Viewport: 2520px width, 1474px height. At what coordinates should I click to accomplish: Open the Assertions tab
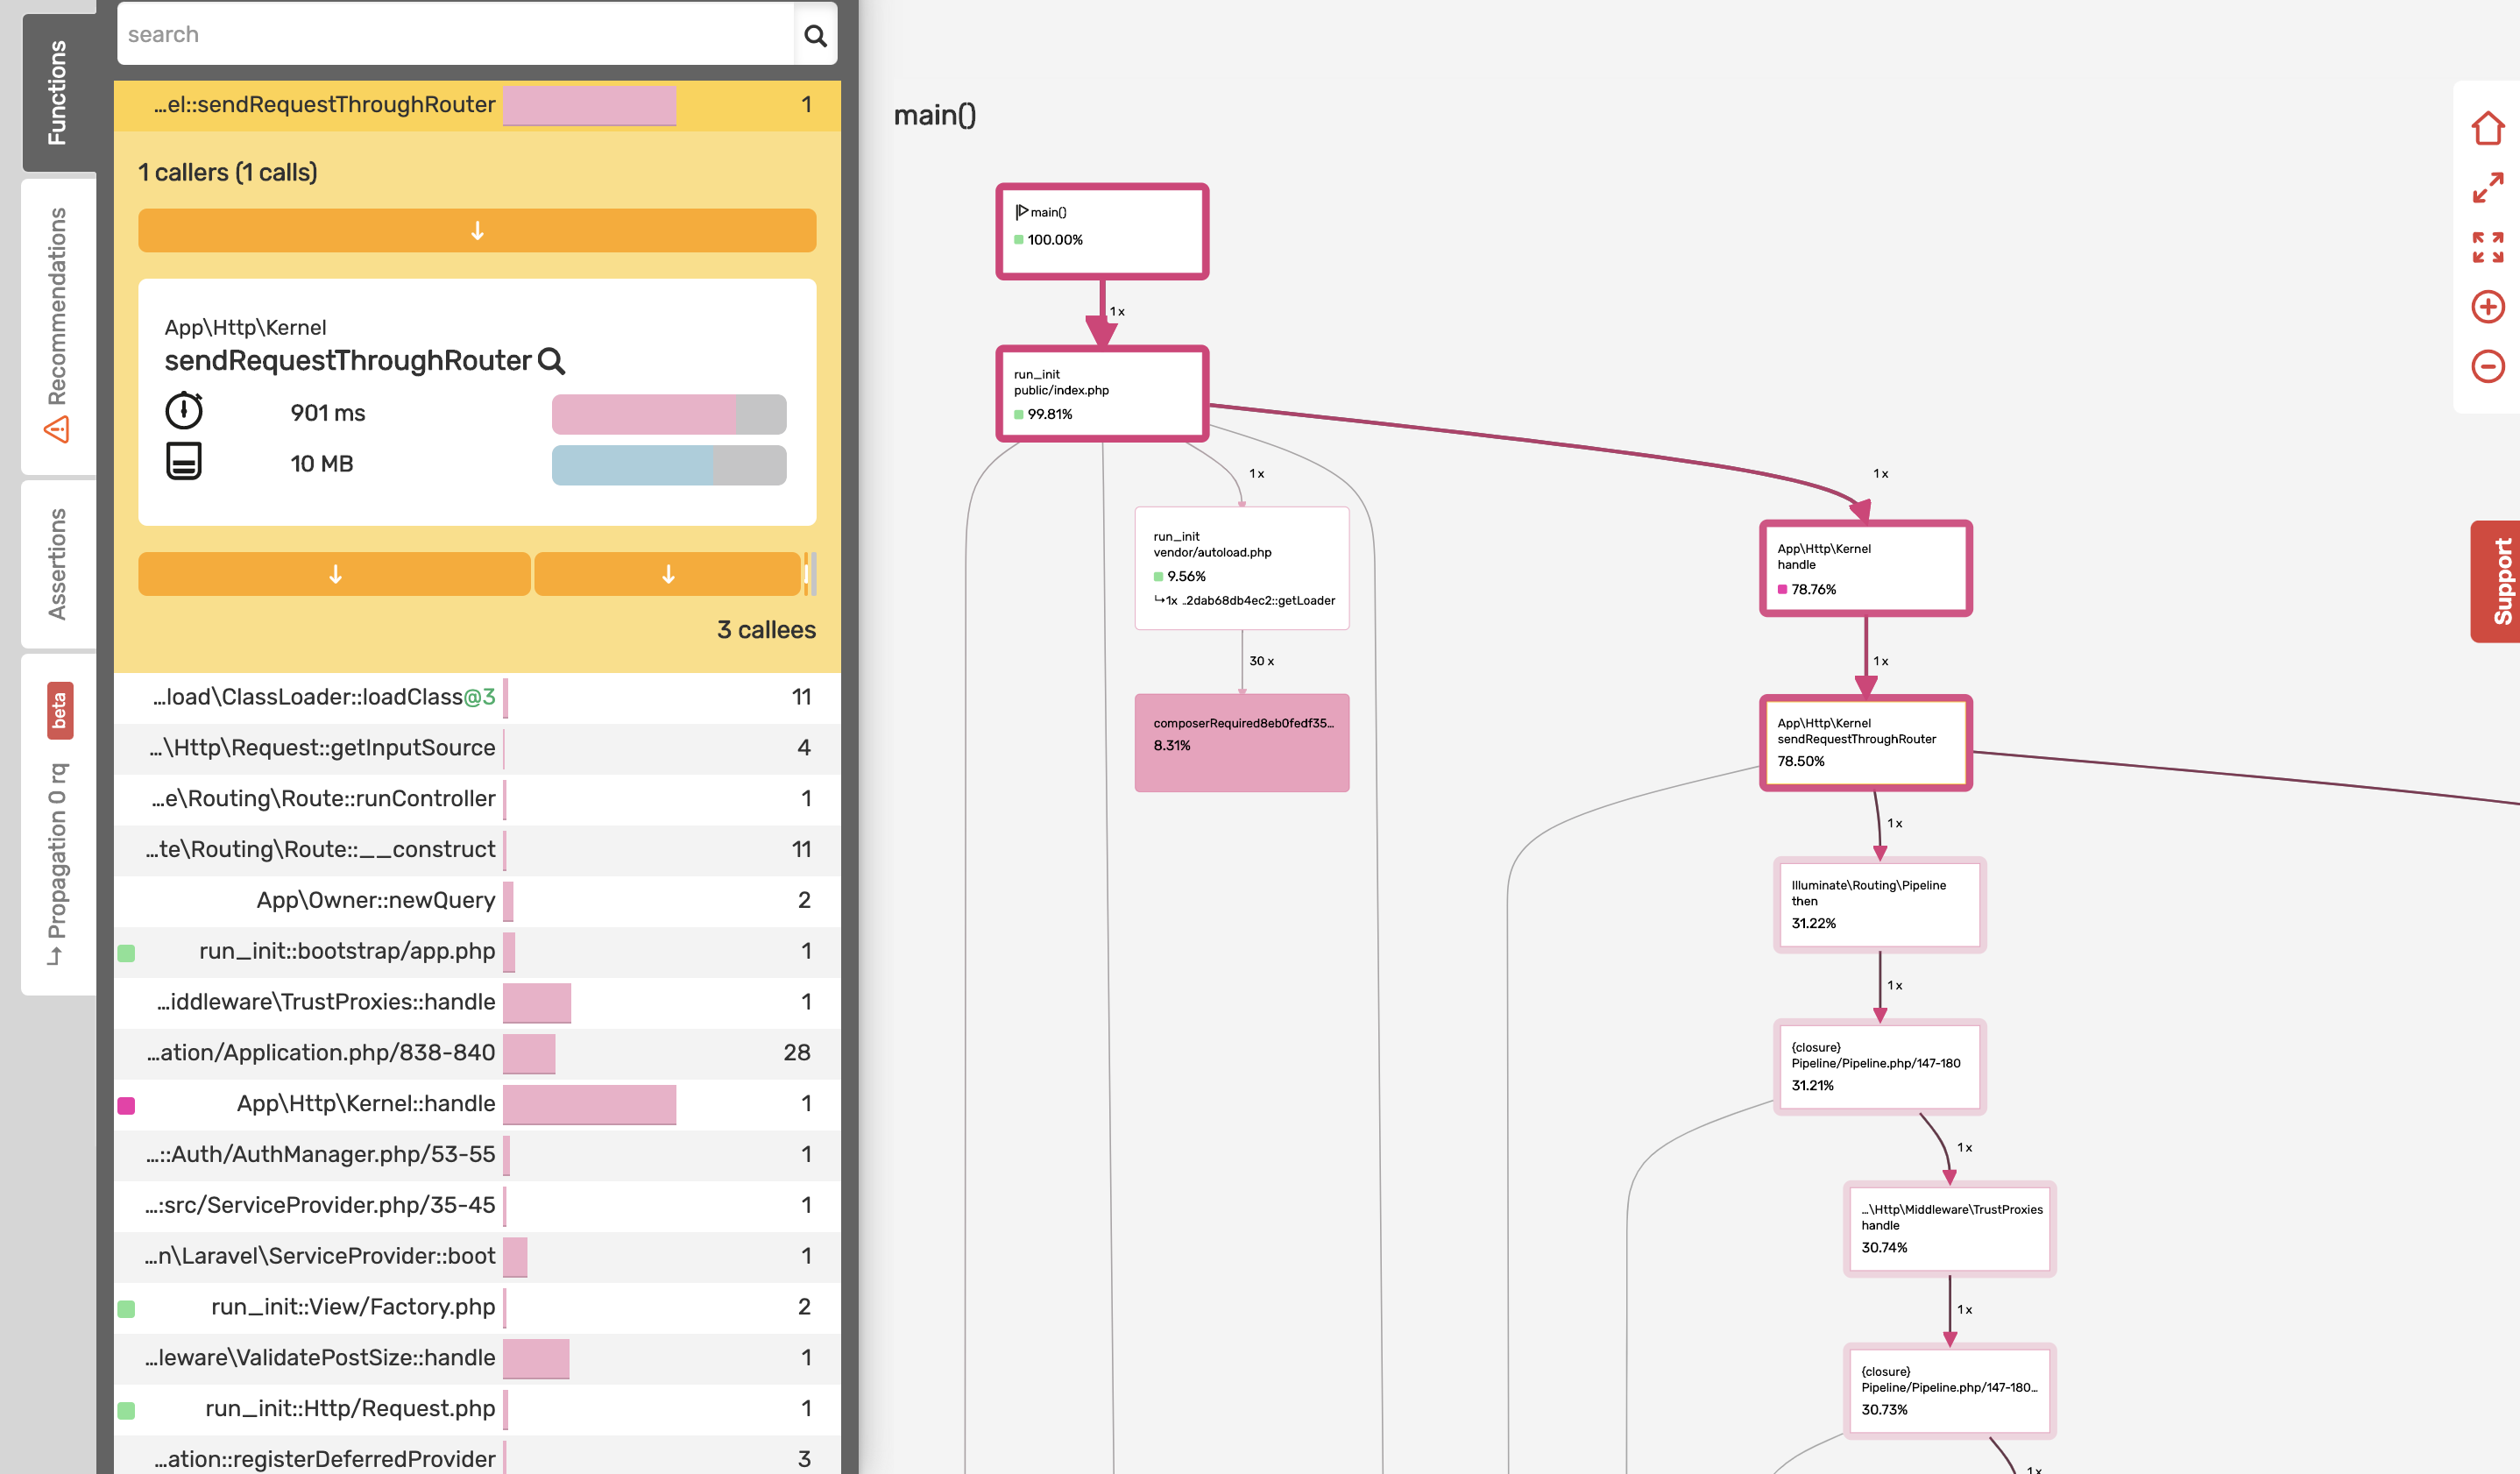(58, 564)
